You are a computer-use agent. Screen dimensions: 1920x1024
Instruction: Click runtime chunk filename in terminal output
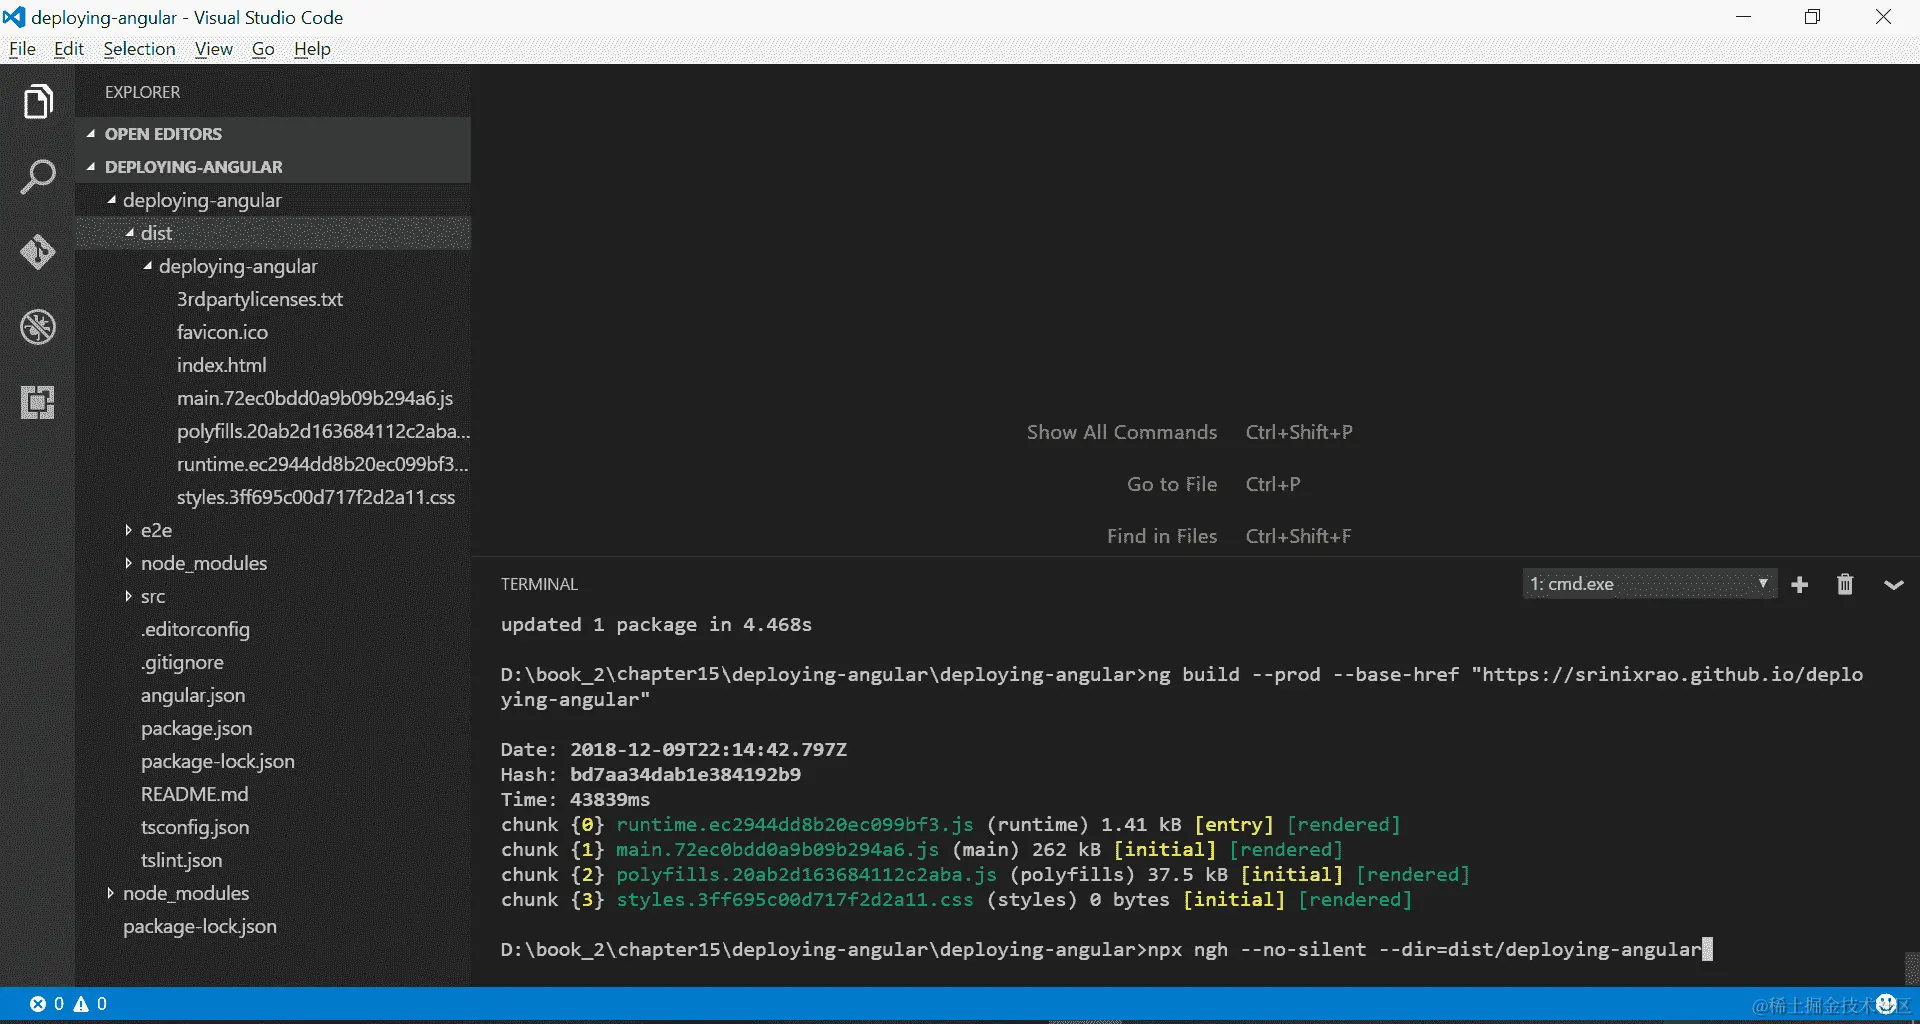tap(795, 824)
